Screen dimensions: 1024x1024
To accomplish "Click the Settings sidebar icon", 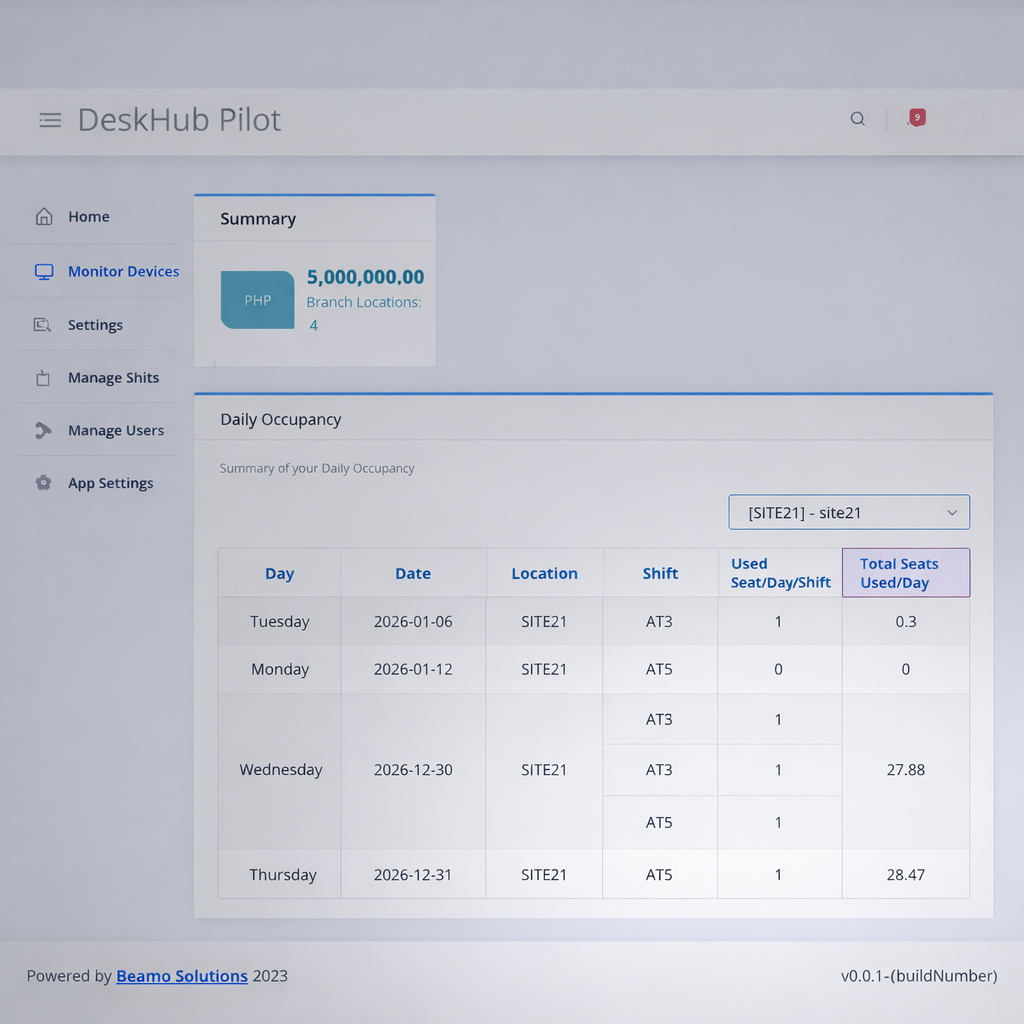I will [42, 325].
